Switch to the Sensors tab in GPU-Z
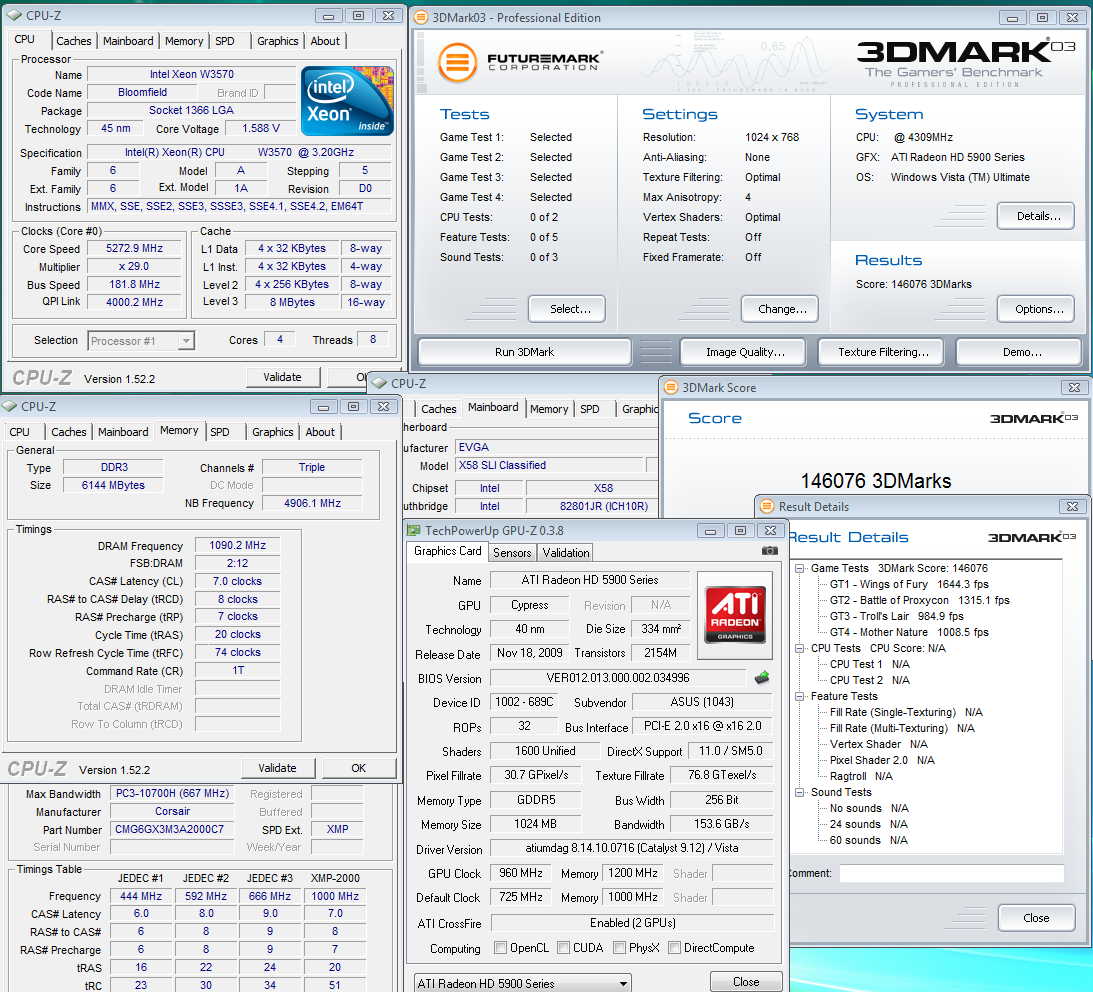The width and height of the screenshot is (1093, 992). pyautogui.click(x=512, y=552)
